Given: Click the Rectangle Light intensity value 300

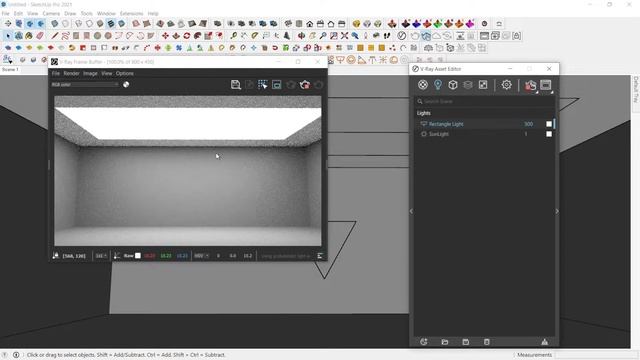Looking at the screenshot, I should click(x=529, y=124).
